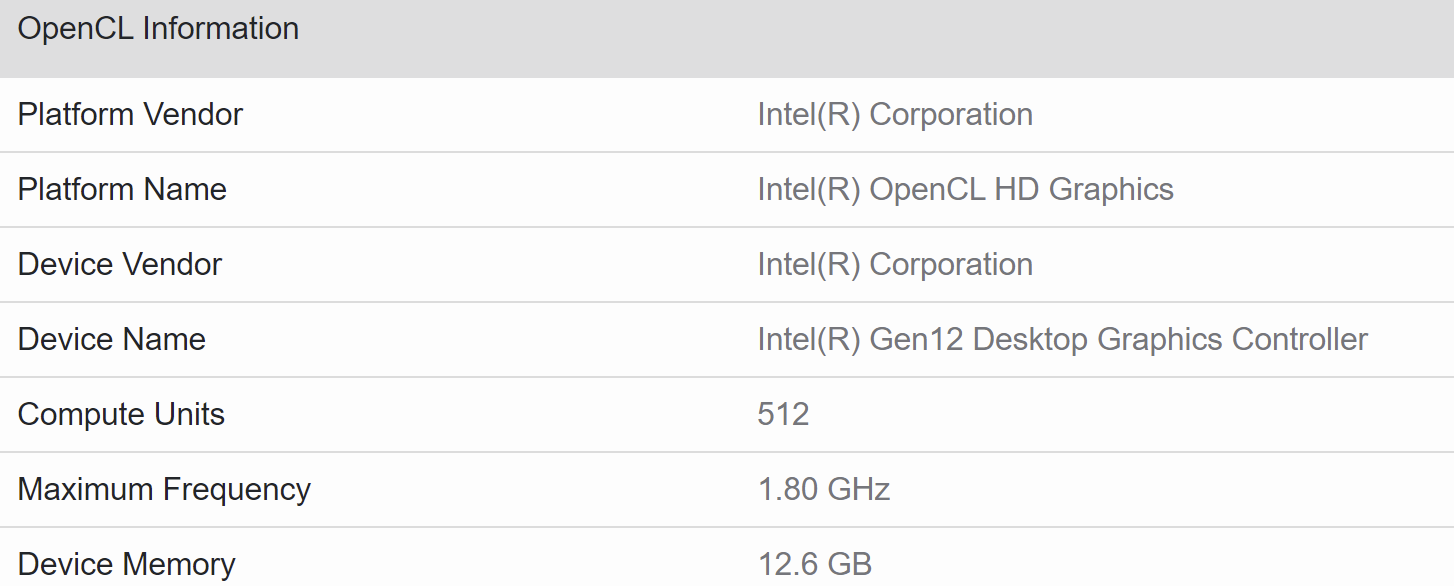Viewport: 1454px width, 586px height.
Task: Click the Compute Units value 512
Action: (783, 415)
